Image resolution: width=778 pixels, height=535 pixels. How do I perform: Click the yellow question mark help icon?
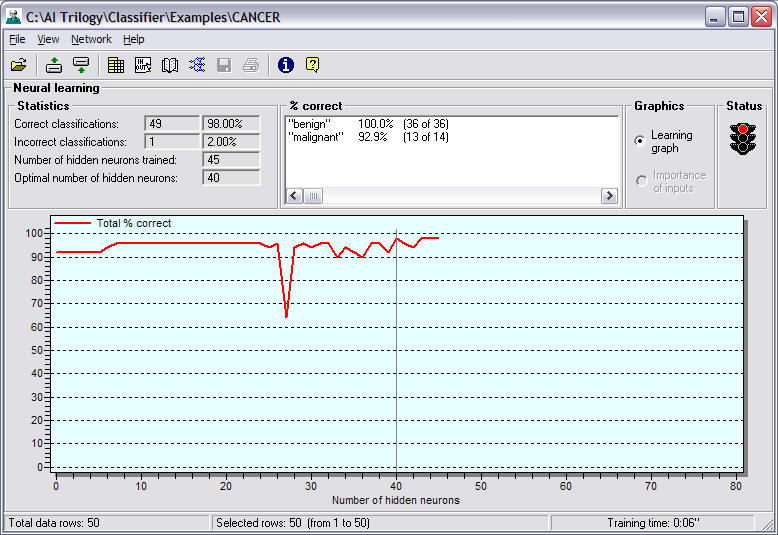tap(313, 65)
